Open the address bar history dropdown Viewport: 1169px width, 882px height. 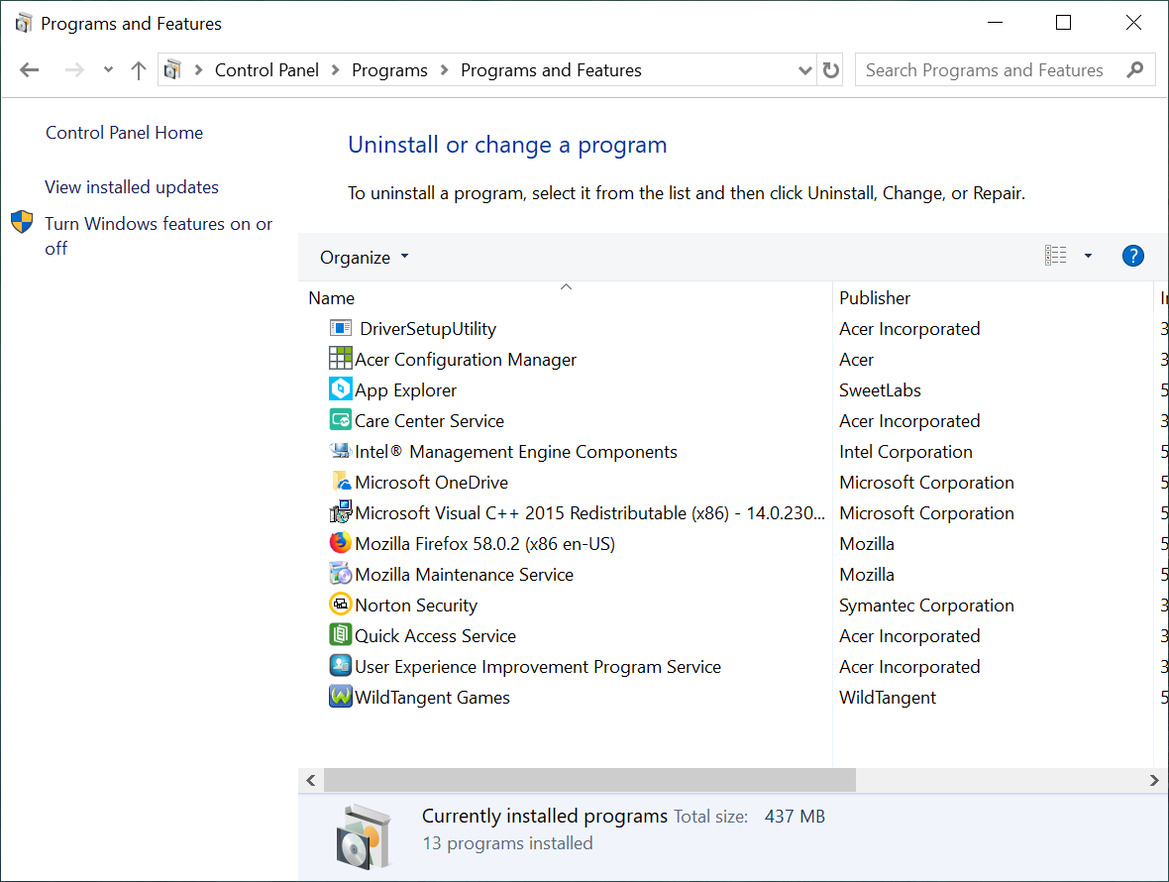[x=804, y=70]
